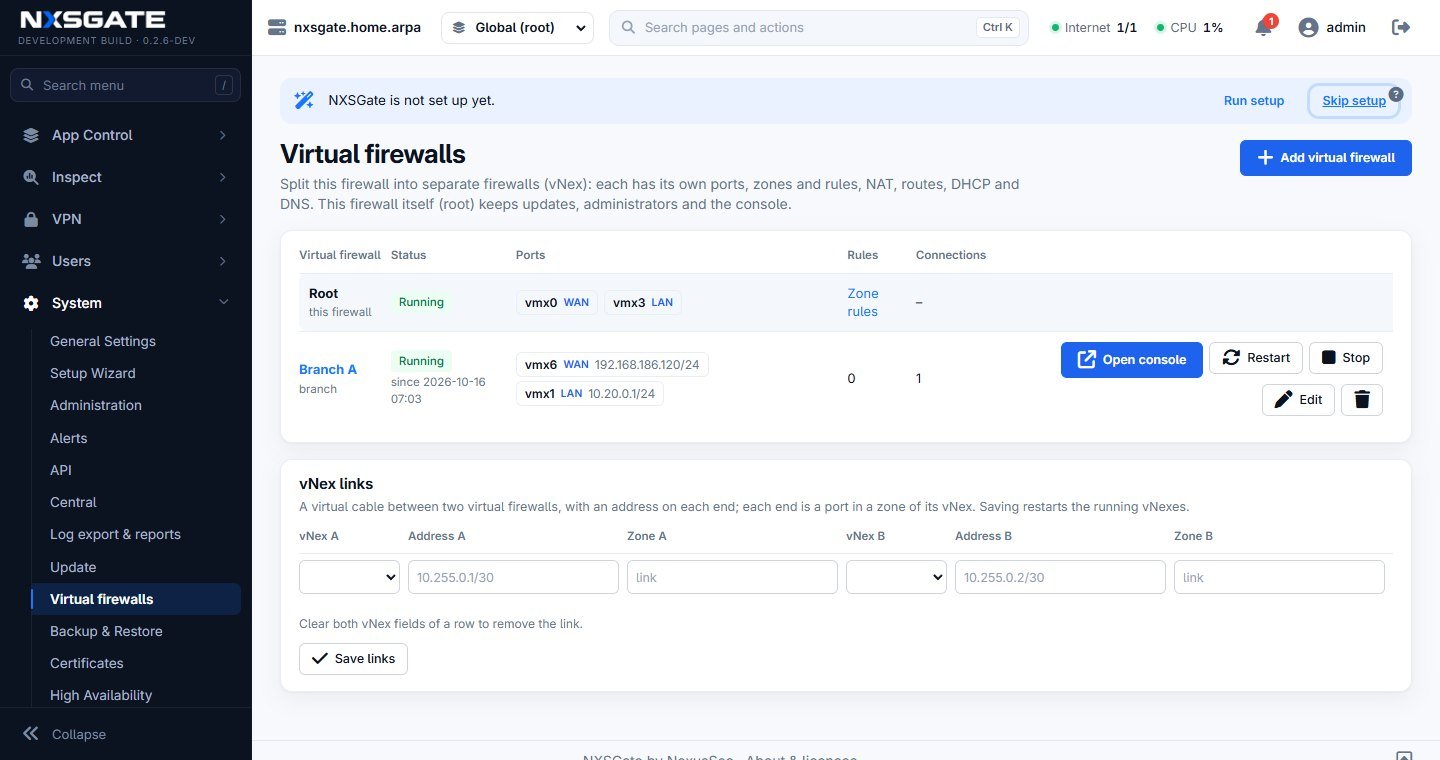Click the Inspect magnifier icon in sidebar
Screen dimensions: 1440x760
tap(31, 177)
